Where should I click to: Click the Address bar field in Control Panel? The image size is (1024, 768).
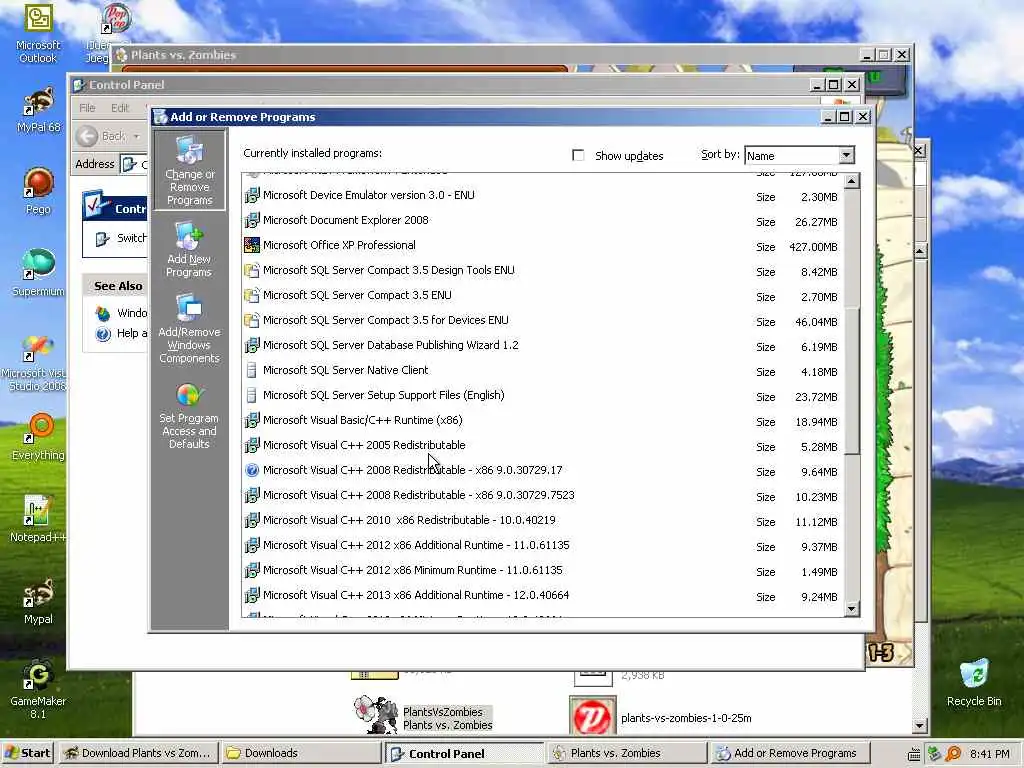[135, 164]
